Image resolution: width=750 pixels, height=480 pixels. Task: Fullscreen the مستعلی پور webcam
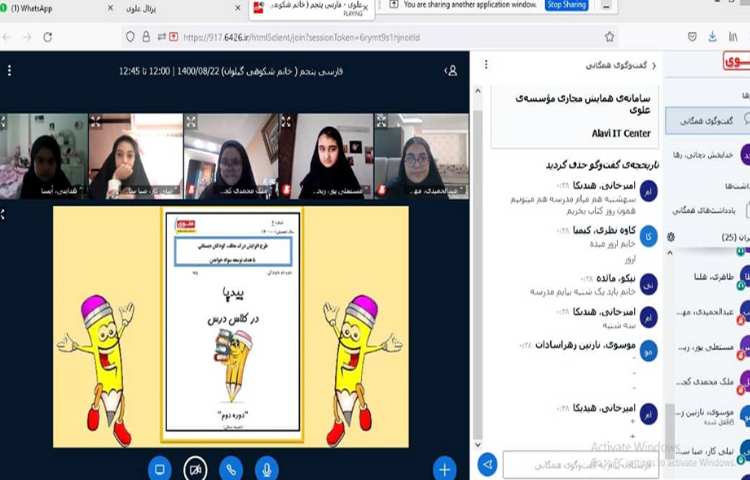(286, 121)
